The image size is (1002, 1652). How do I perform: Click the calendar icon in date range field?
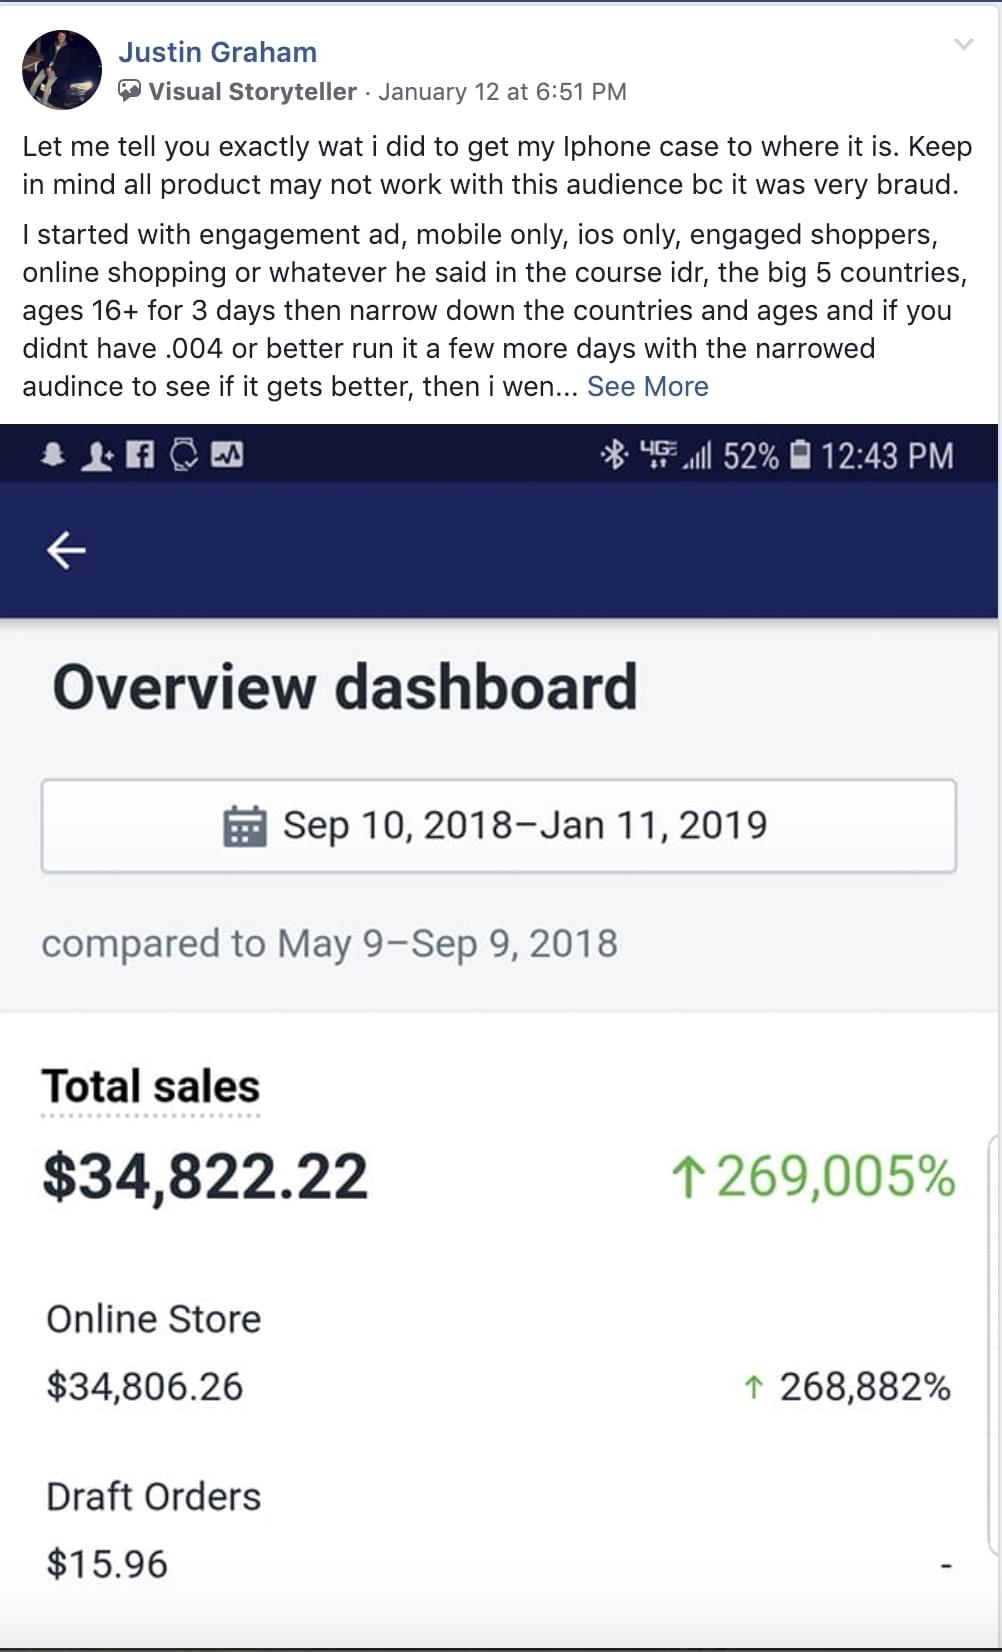tap(244, 826)
